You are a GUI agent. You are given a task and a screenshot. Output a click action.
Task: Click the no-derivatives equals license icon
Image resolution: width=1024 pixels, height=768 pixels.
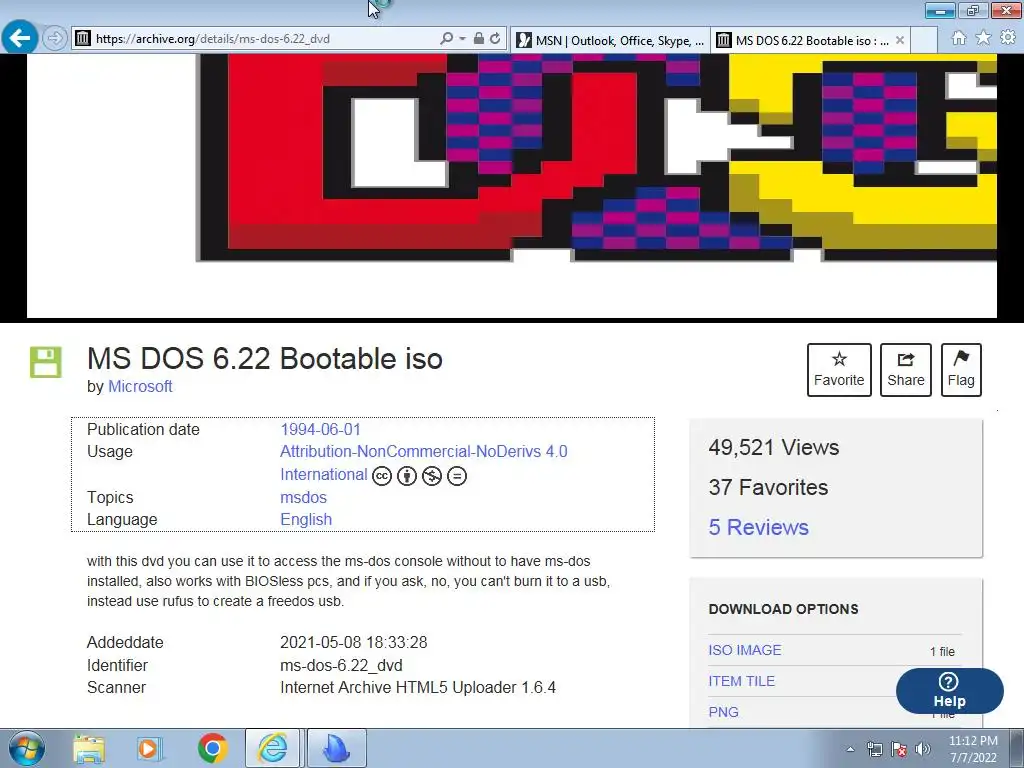click(456, 476)
